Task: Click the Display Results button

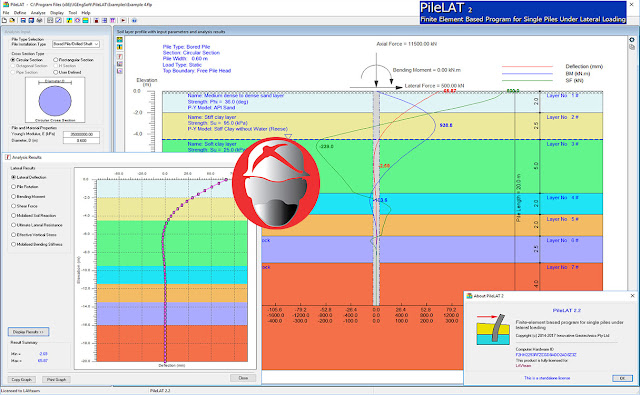Action: (28, 332)
